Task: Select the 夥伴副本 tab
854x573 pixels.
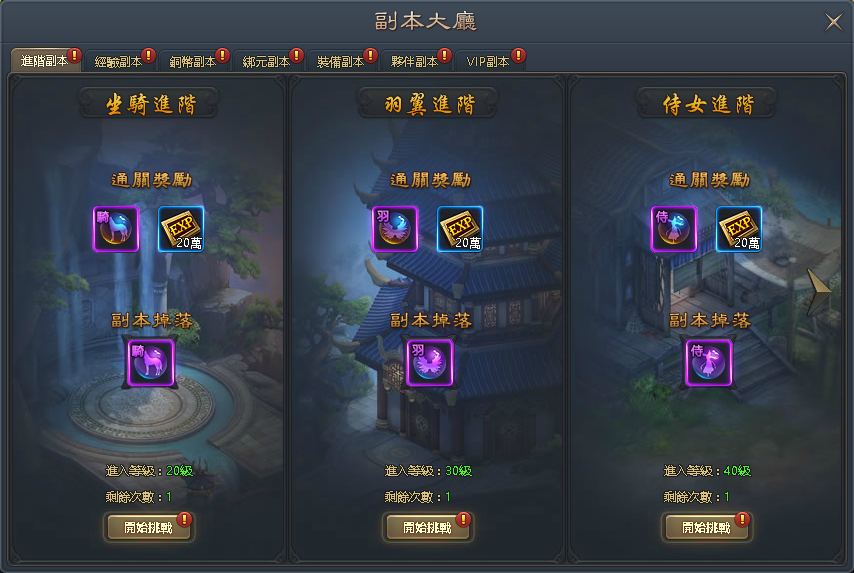Action: (416, 61)
